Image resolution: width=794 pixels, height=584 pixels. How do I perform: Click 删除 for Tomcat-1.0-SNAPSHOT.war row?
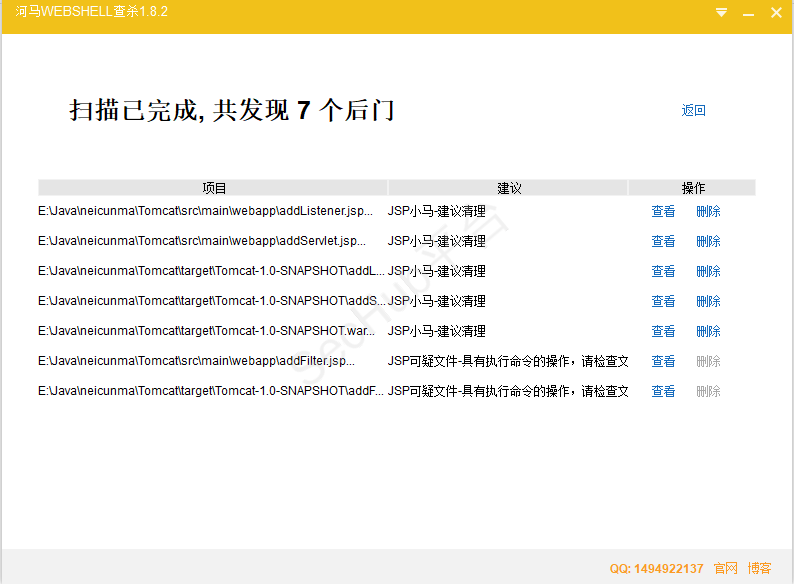[x=708, y=332]
